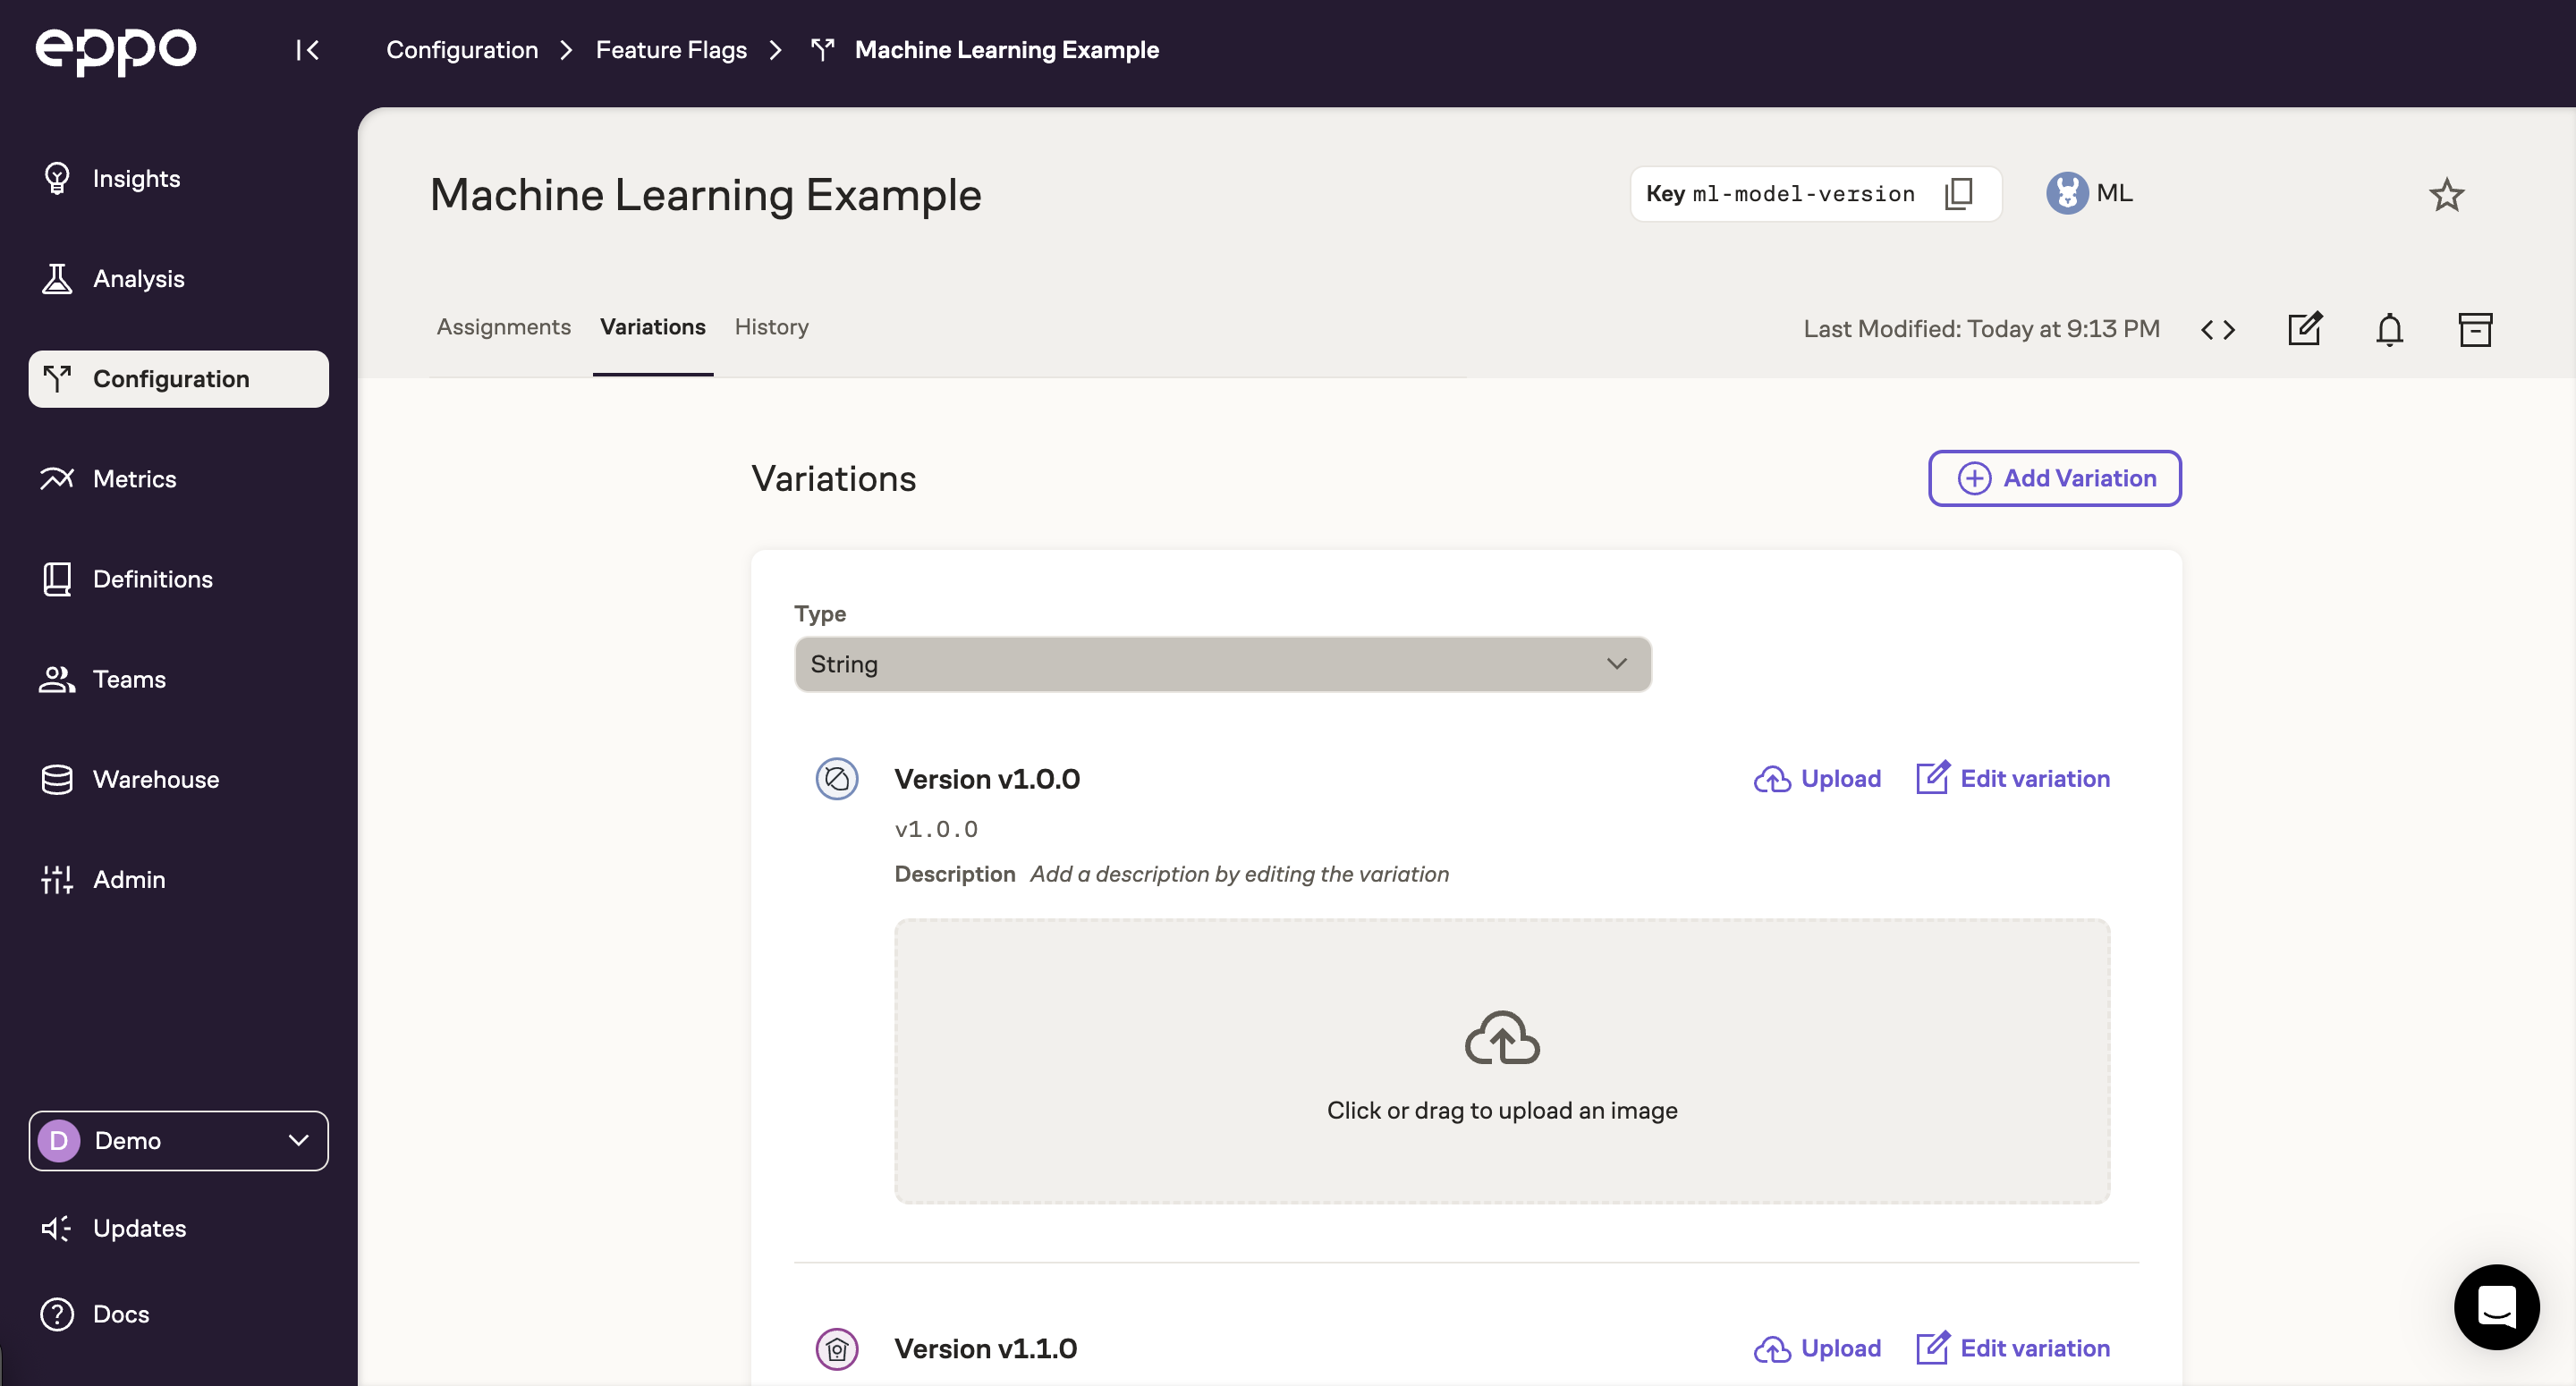Viewport: 2576px width, 1386px height.
Task: Toggle visibility for Version v1.0.0
Action: (x=835, y=780)
